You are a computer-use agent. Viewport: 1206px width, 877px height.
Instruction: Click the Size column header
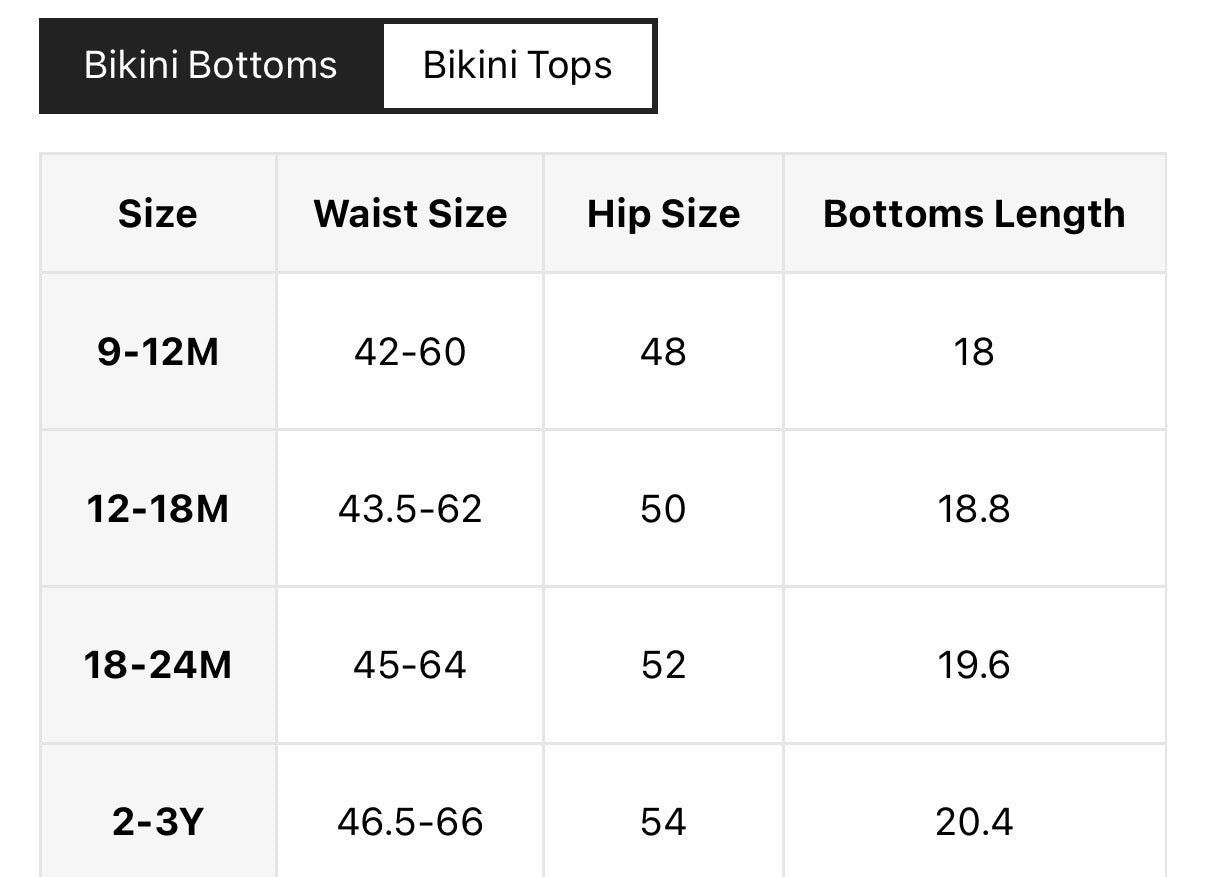[x=158, y=214]
